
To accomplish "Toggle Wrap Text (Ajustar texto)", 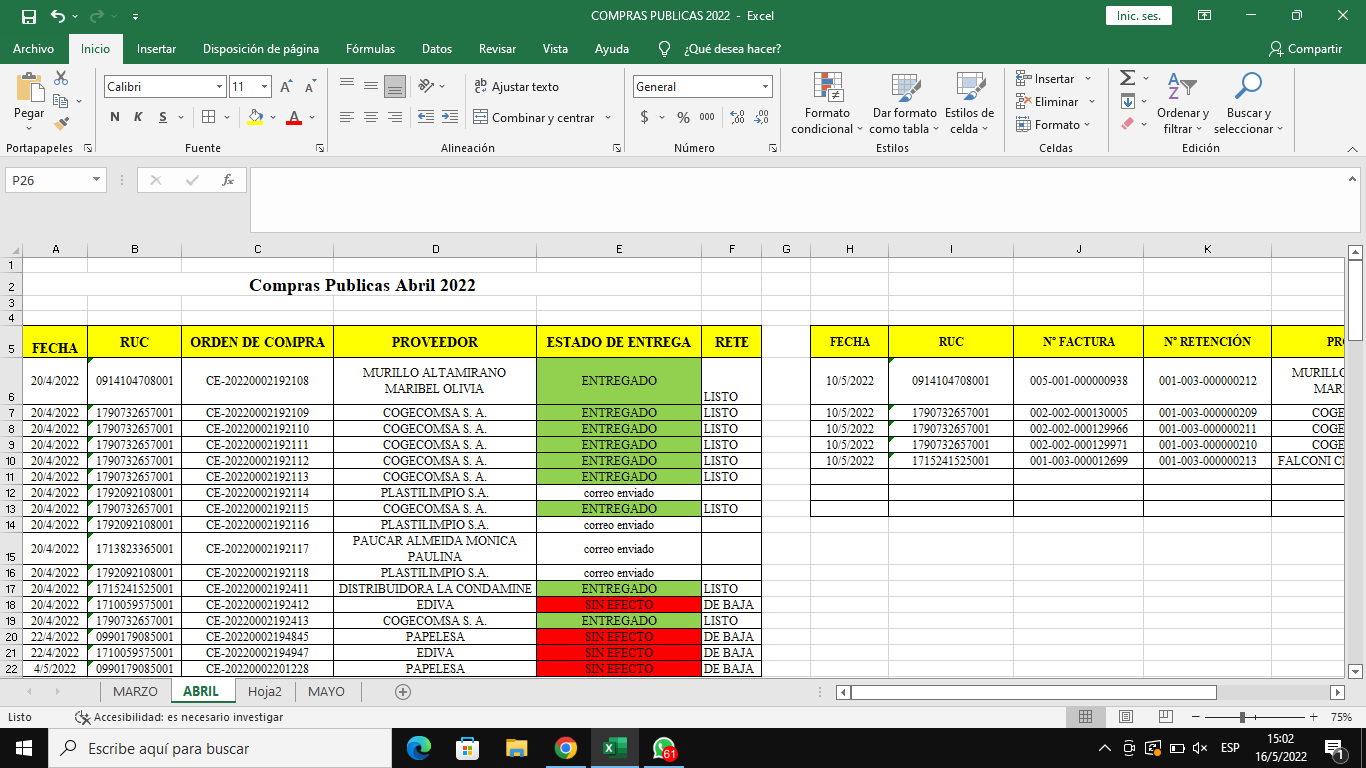I will (516, 87).
